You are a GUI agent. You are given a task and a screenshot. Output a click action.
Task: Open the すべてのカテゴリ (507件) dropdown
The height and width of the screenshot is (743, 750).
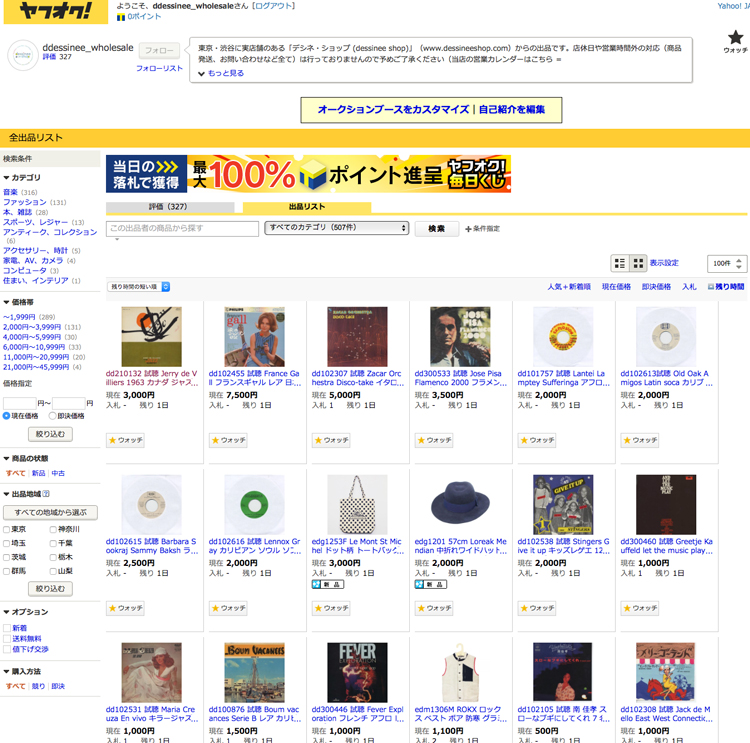point(336,228)
